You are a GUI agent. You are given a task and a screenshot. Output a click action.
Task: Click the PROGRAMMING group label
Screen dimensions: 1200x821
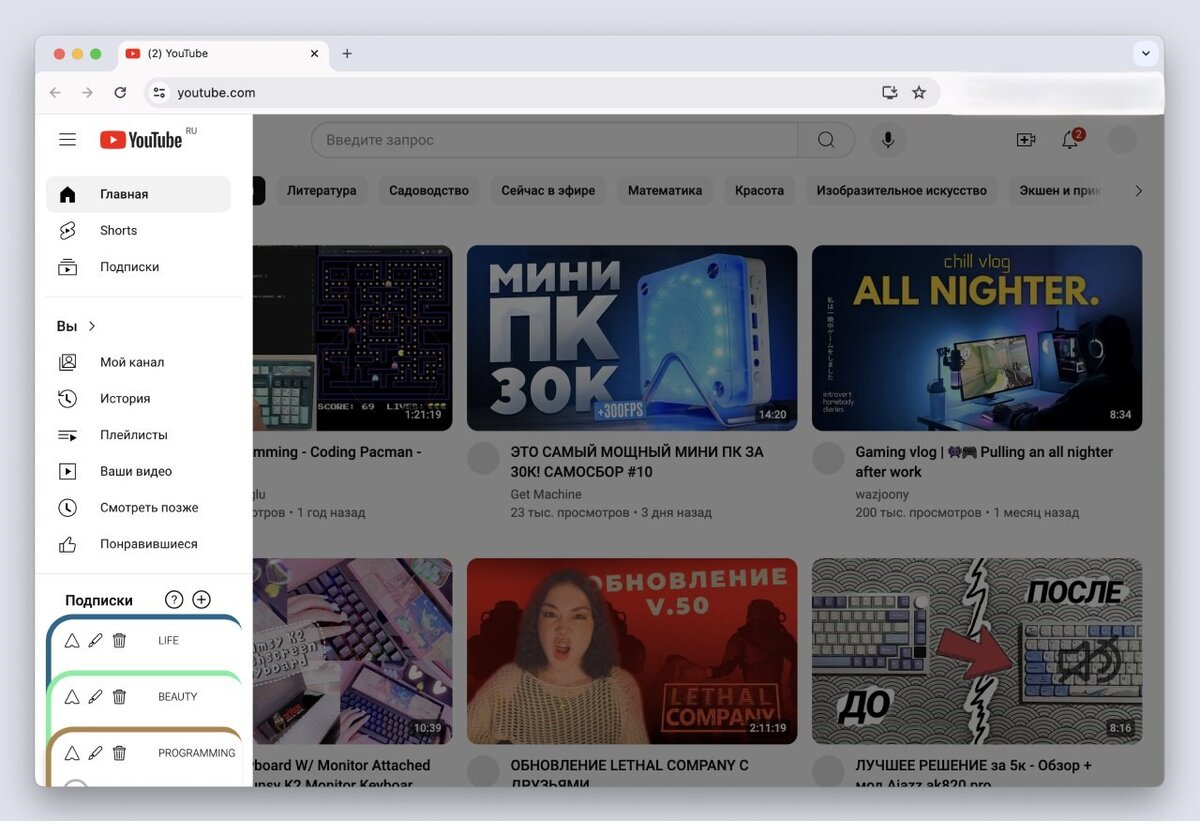[x=197, y=753]
